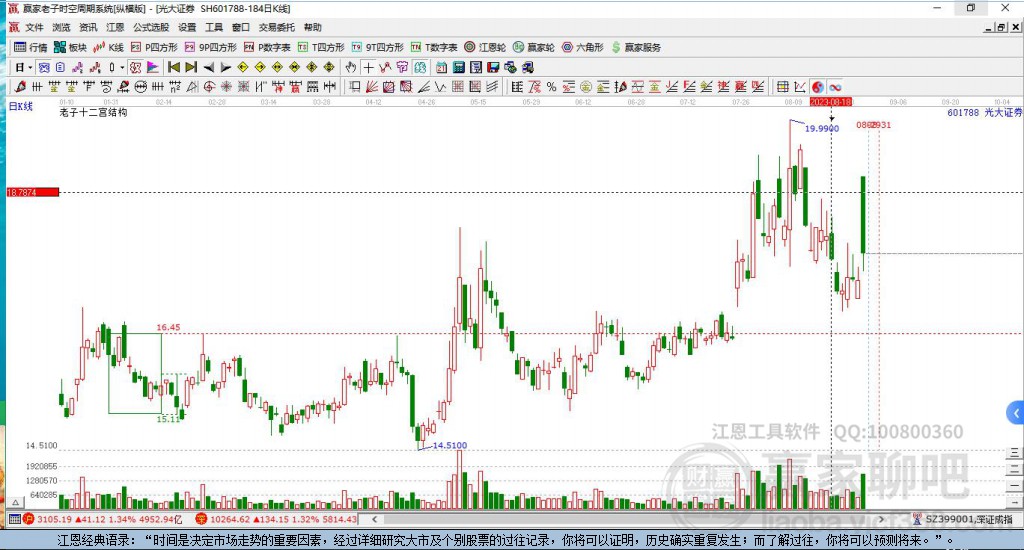The height and width of the screenshot is (550, 1024).
Task: Click the infinity loop icon
Action: [x=835, y=87]
